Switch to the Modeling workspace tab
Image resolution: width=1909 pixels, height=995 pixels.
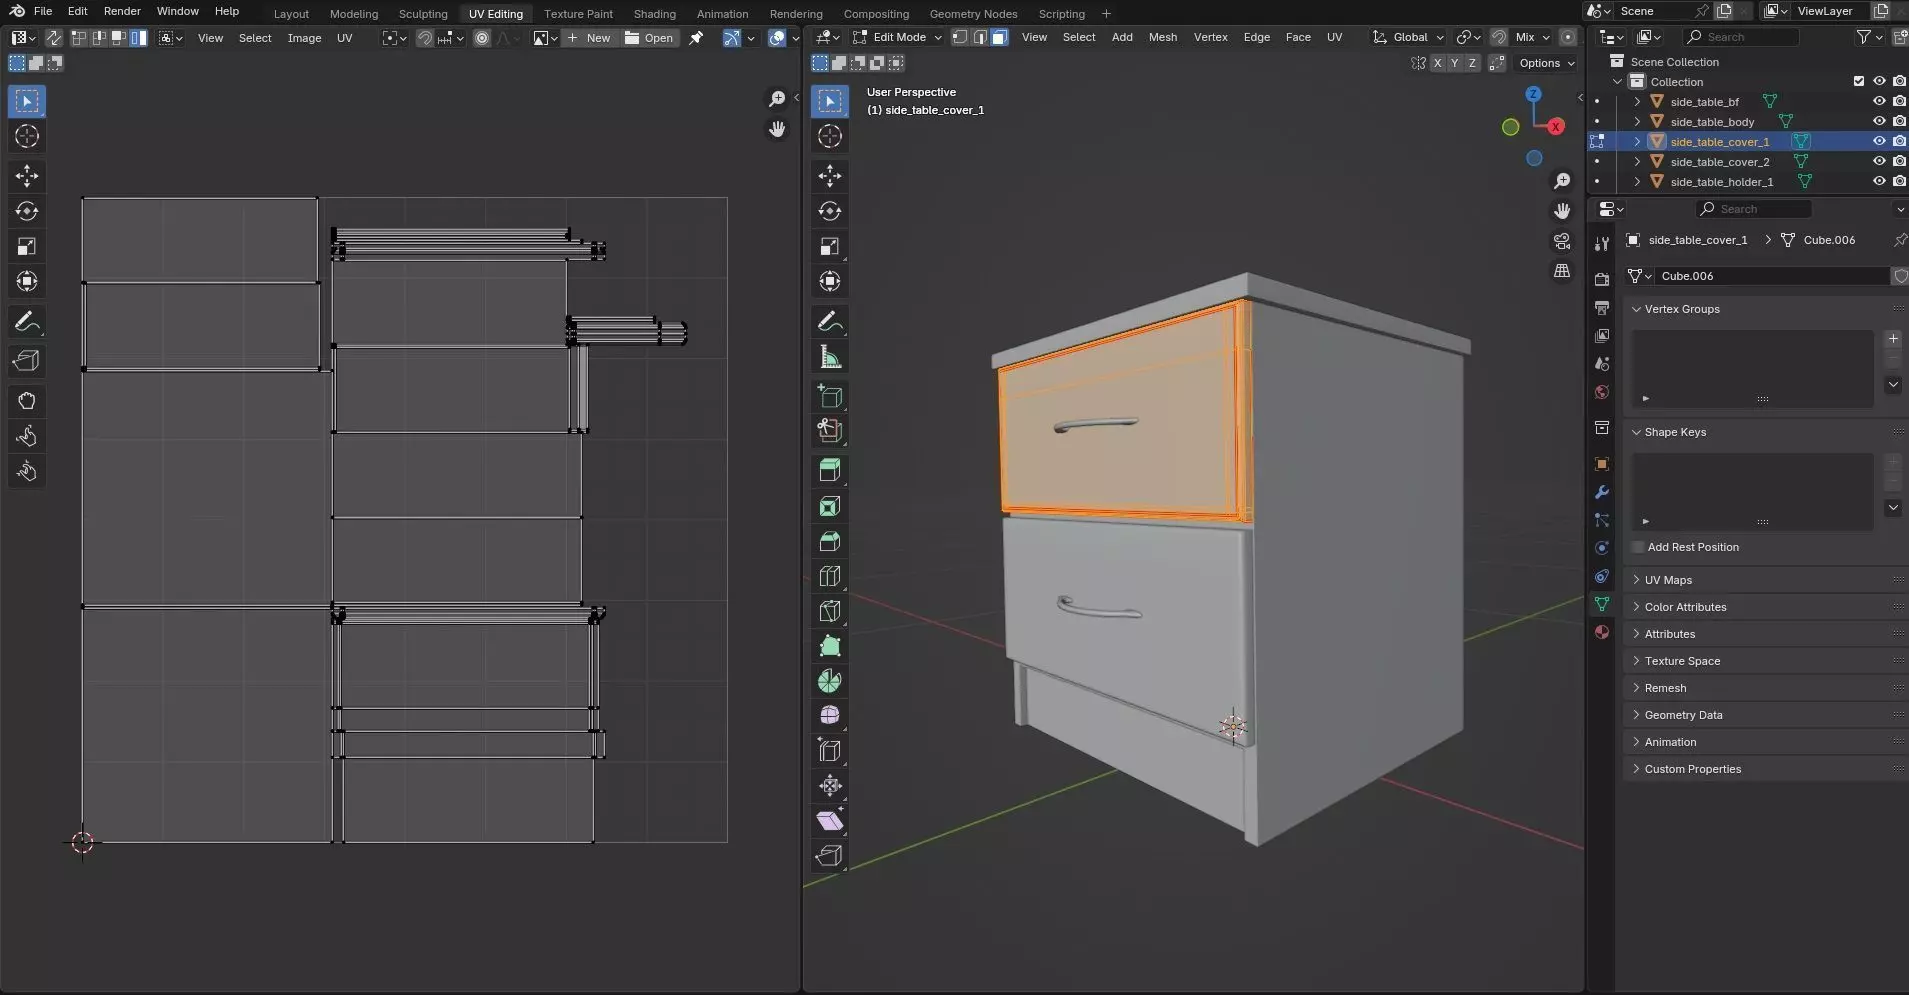354,14
